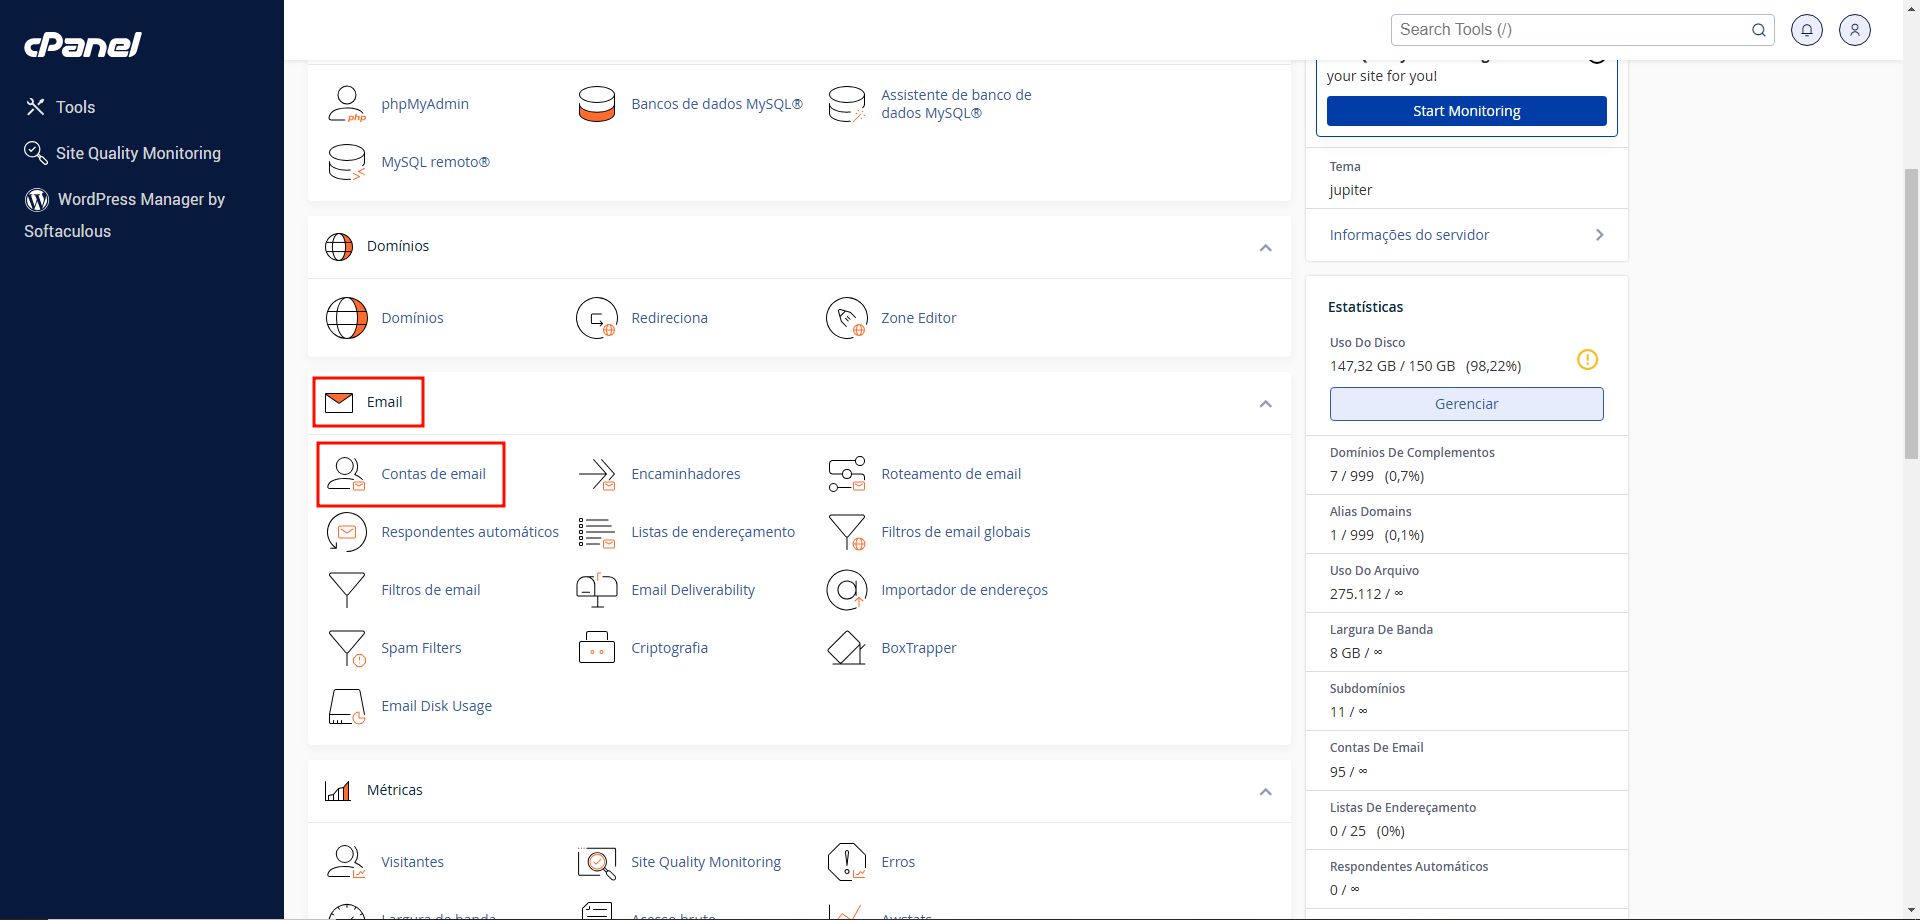The image size is (1920, 920).
Task: Click the Domínios De Complementos 7 / 999 value
Action: 1351,476
